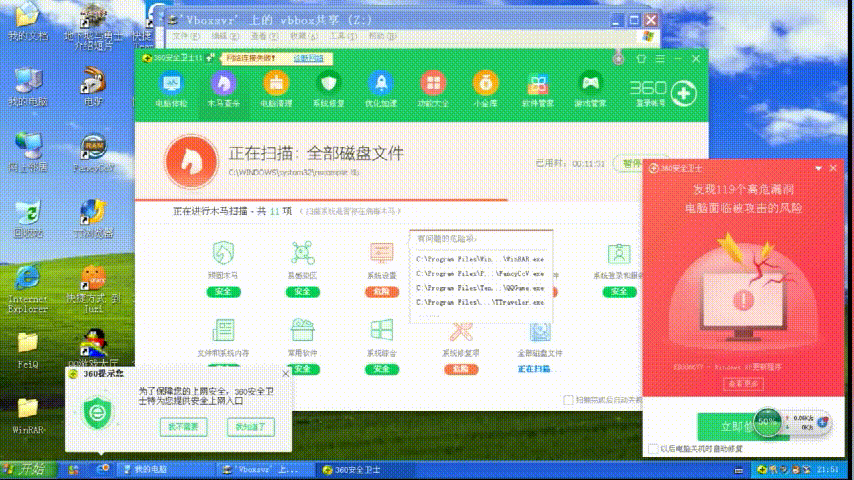Click the 危险 badge under 系统修复项
Image resolution: width=854 pixels, height=480 pixels.
coord(461,369)
